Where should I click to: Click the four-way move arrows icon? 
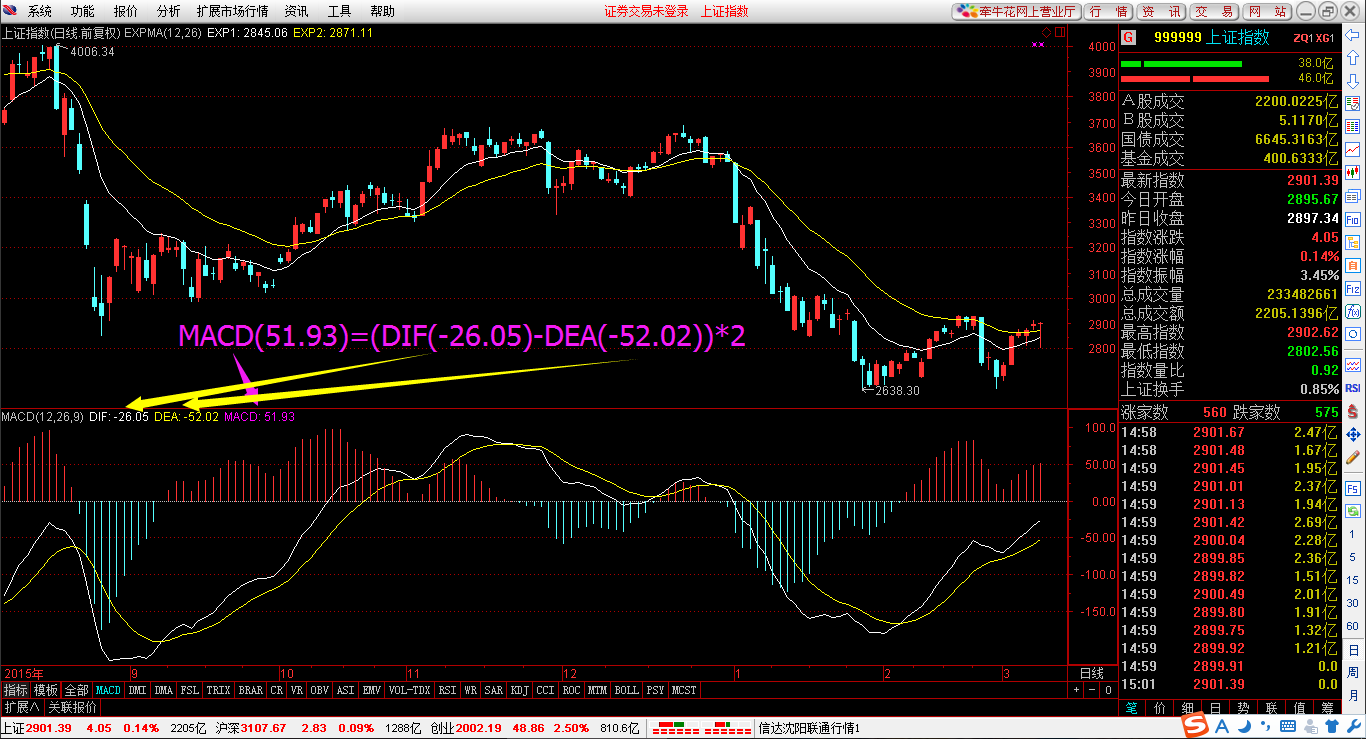click(1353, 435)
